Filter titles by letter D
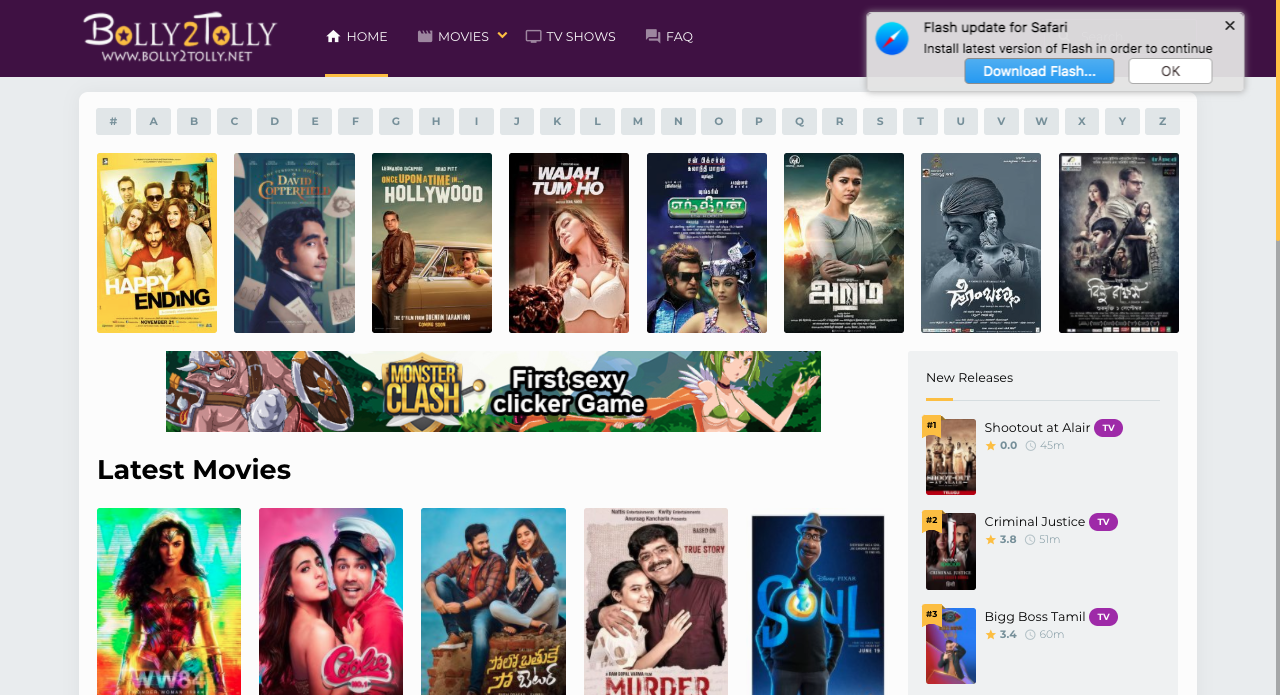The height and width of the screenshot is (695, 1280). (x=274, y=121)
